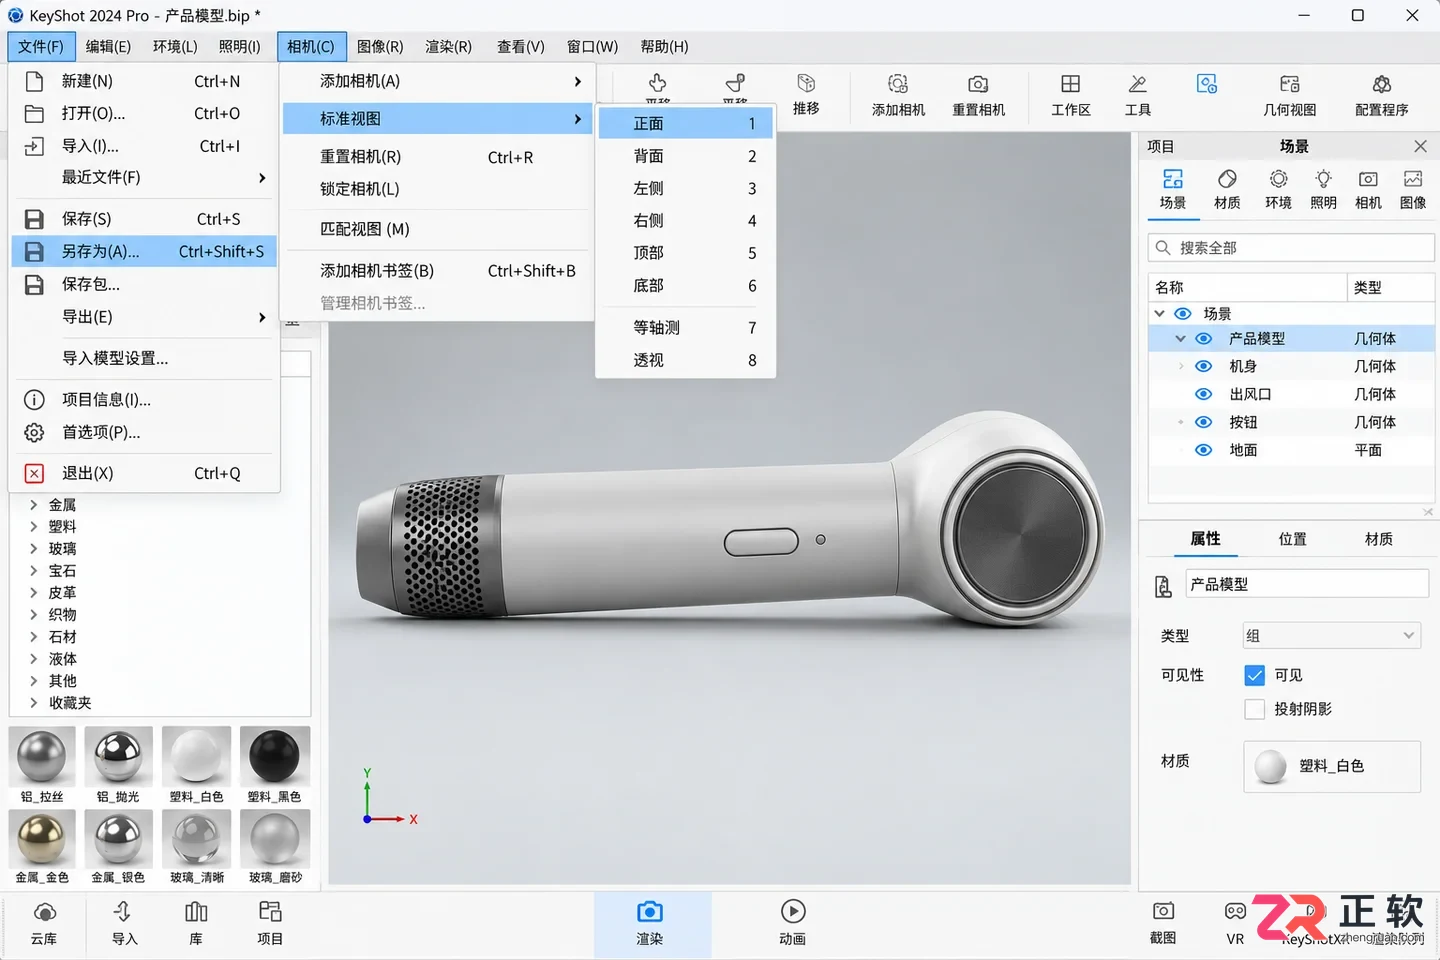Select the 推移 camera tool
1440x960 pixels.
(806, 84)
